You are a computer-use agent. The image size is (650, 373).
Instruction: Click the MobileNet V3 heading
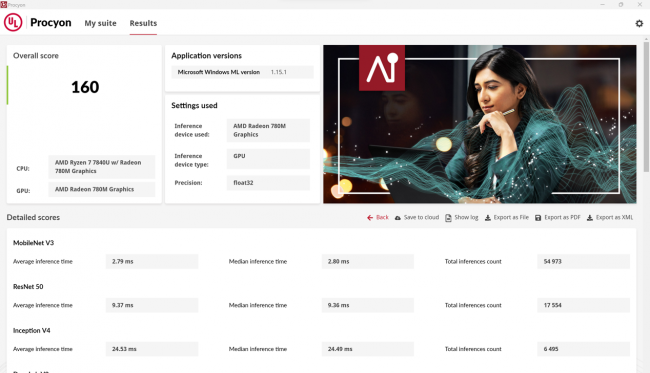coord(33,243)
